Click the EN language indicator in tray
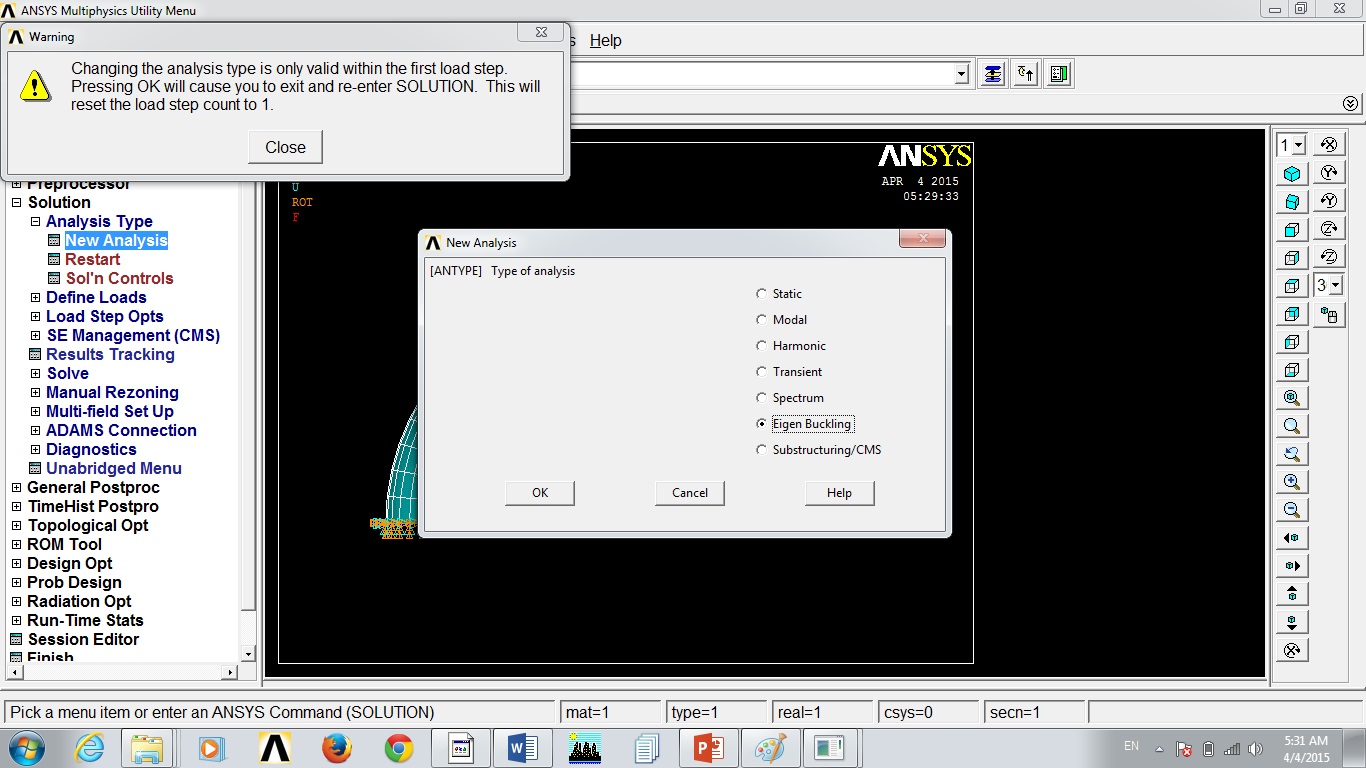The width and height of the screenshot is (1366, 768). pos(1132,746)
